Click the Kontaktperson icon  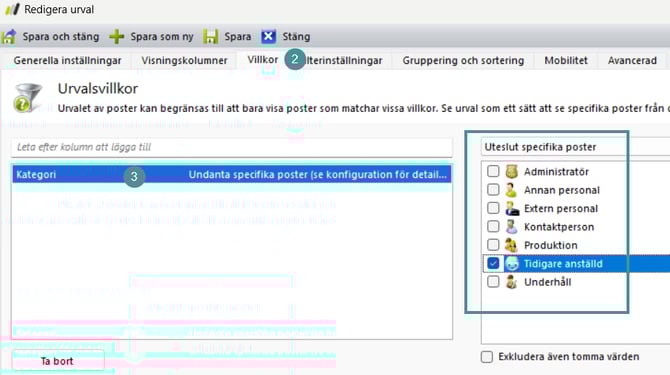tap(511, 227)
